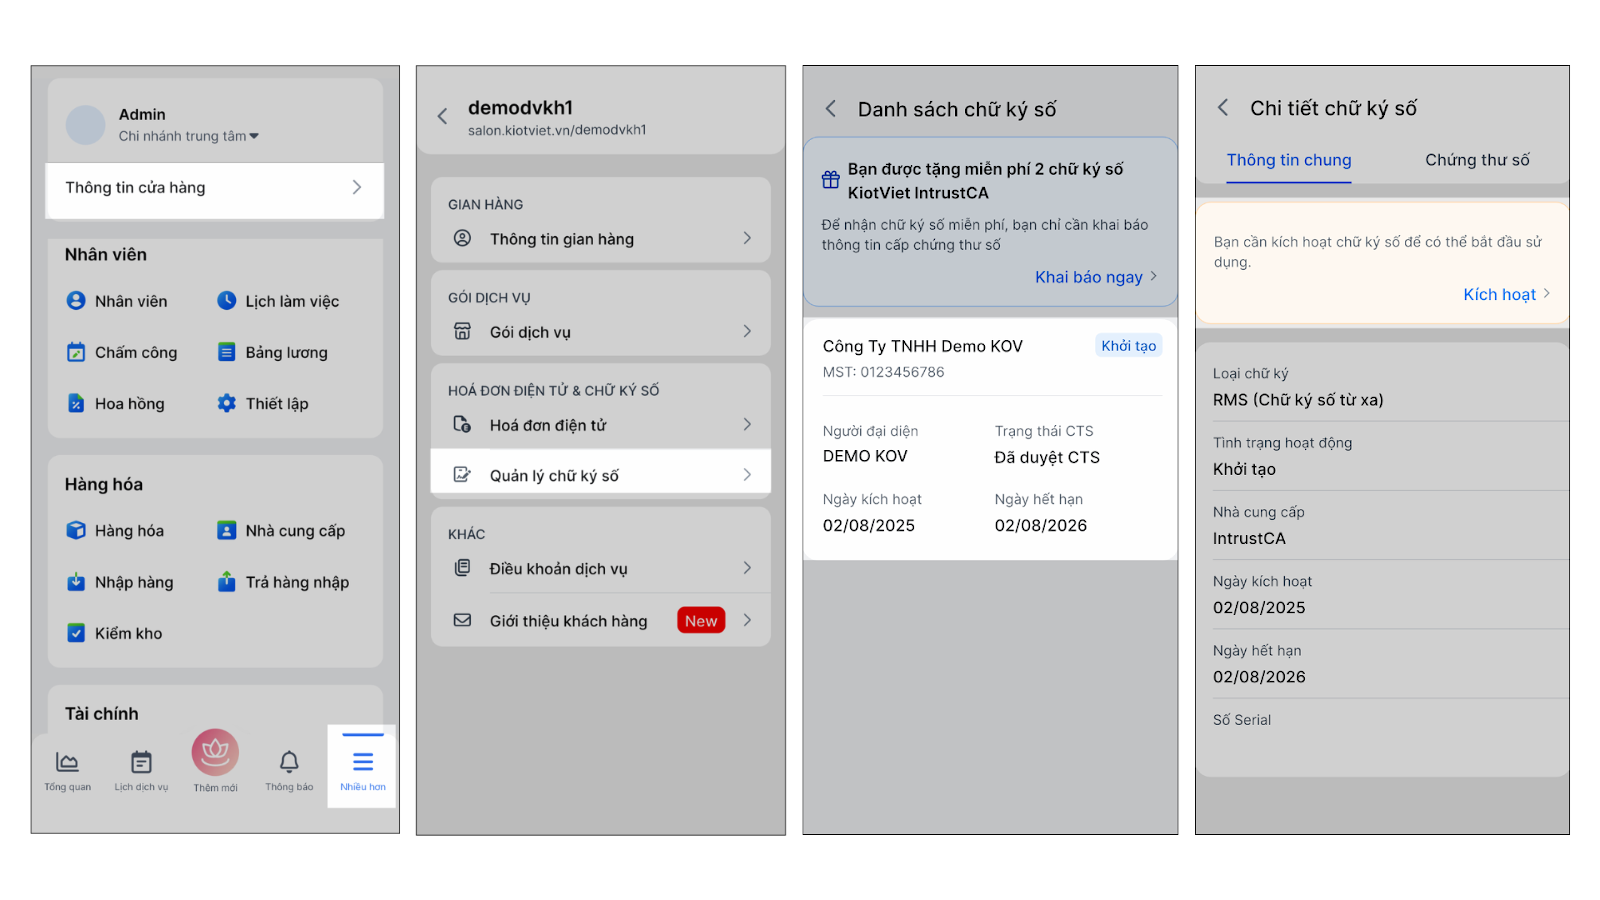Expand Hoá đơn điện tử chevron
1600x900 pixels.
(x=747, y=424)
